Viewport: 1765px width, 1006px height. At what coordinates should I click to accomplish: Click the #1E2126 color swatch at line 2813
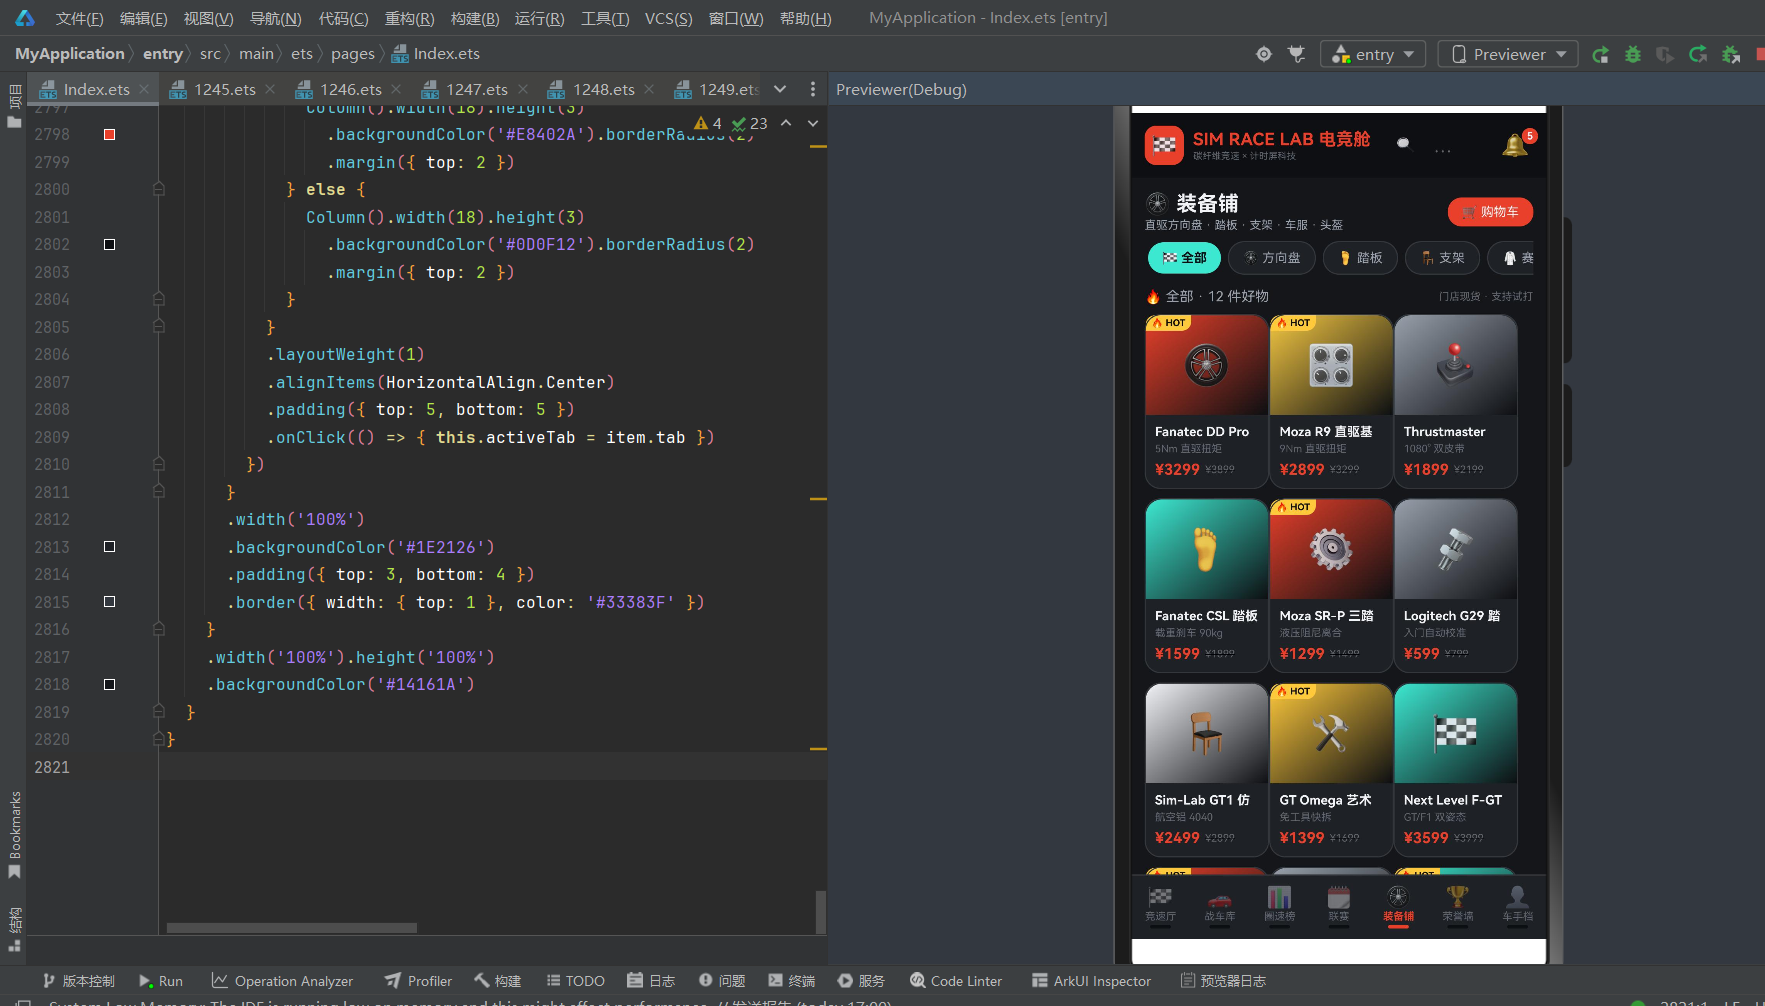click(110, 547)
